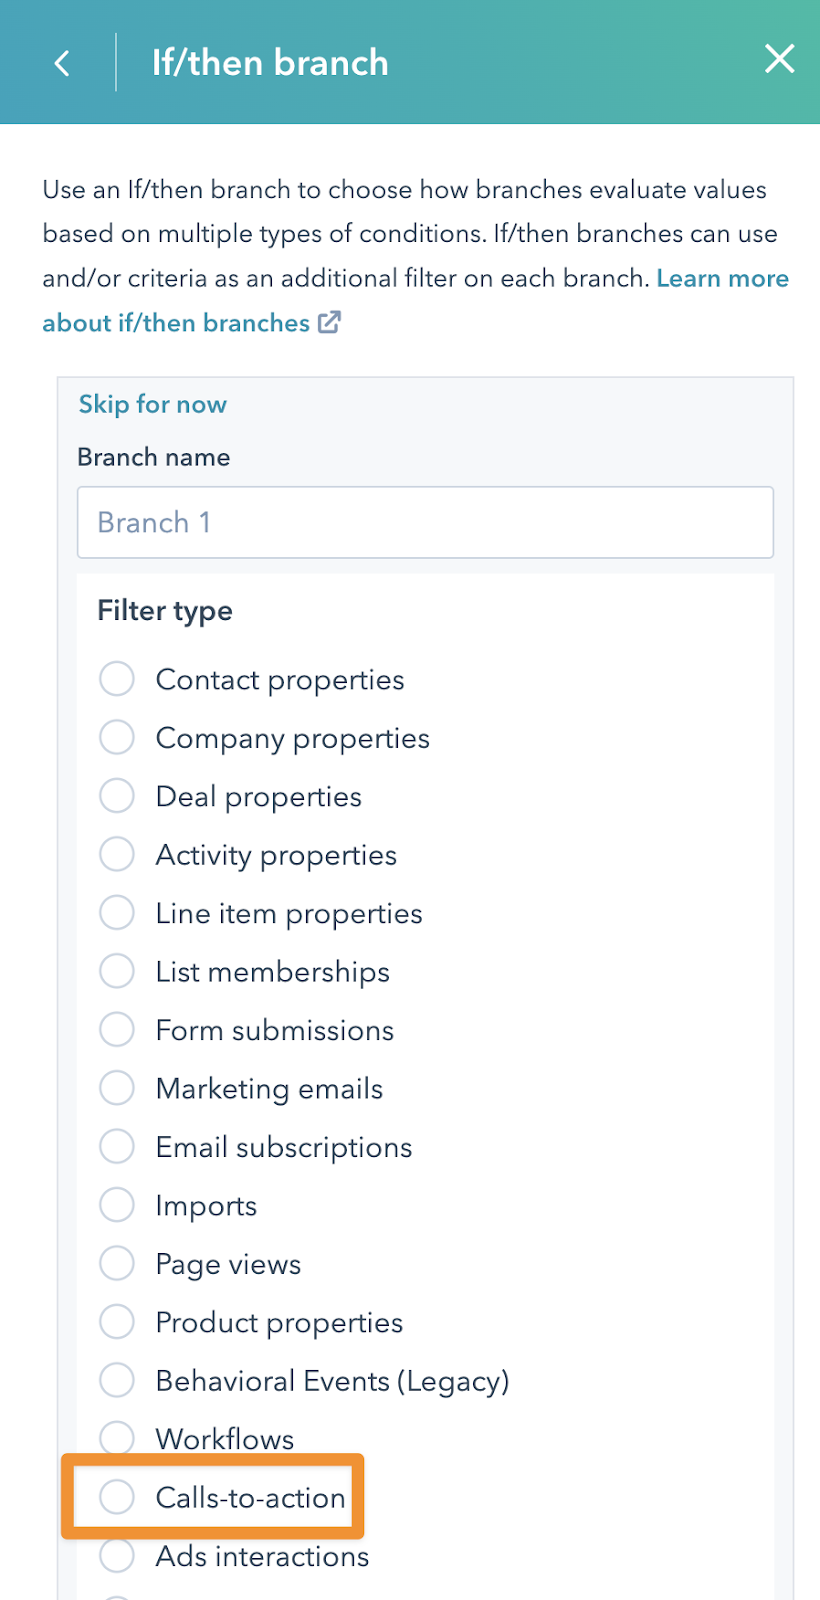Select Page views as filter type
Image resolution: width=820 pixels, height=1600 pixels.
tap(117, 1264)
